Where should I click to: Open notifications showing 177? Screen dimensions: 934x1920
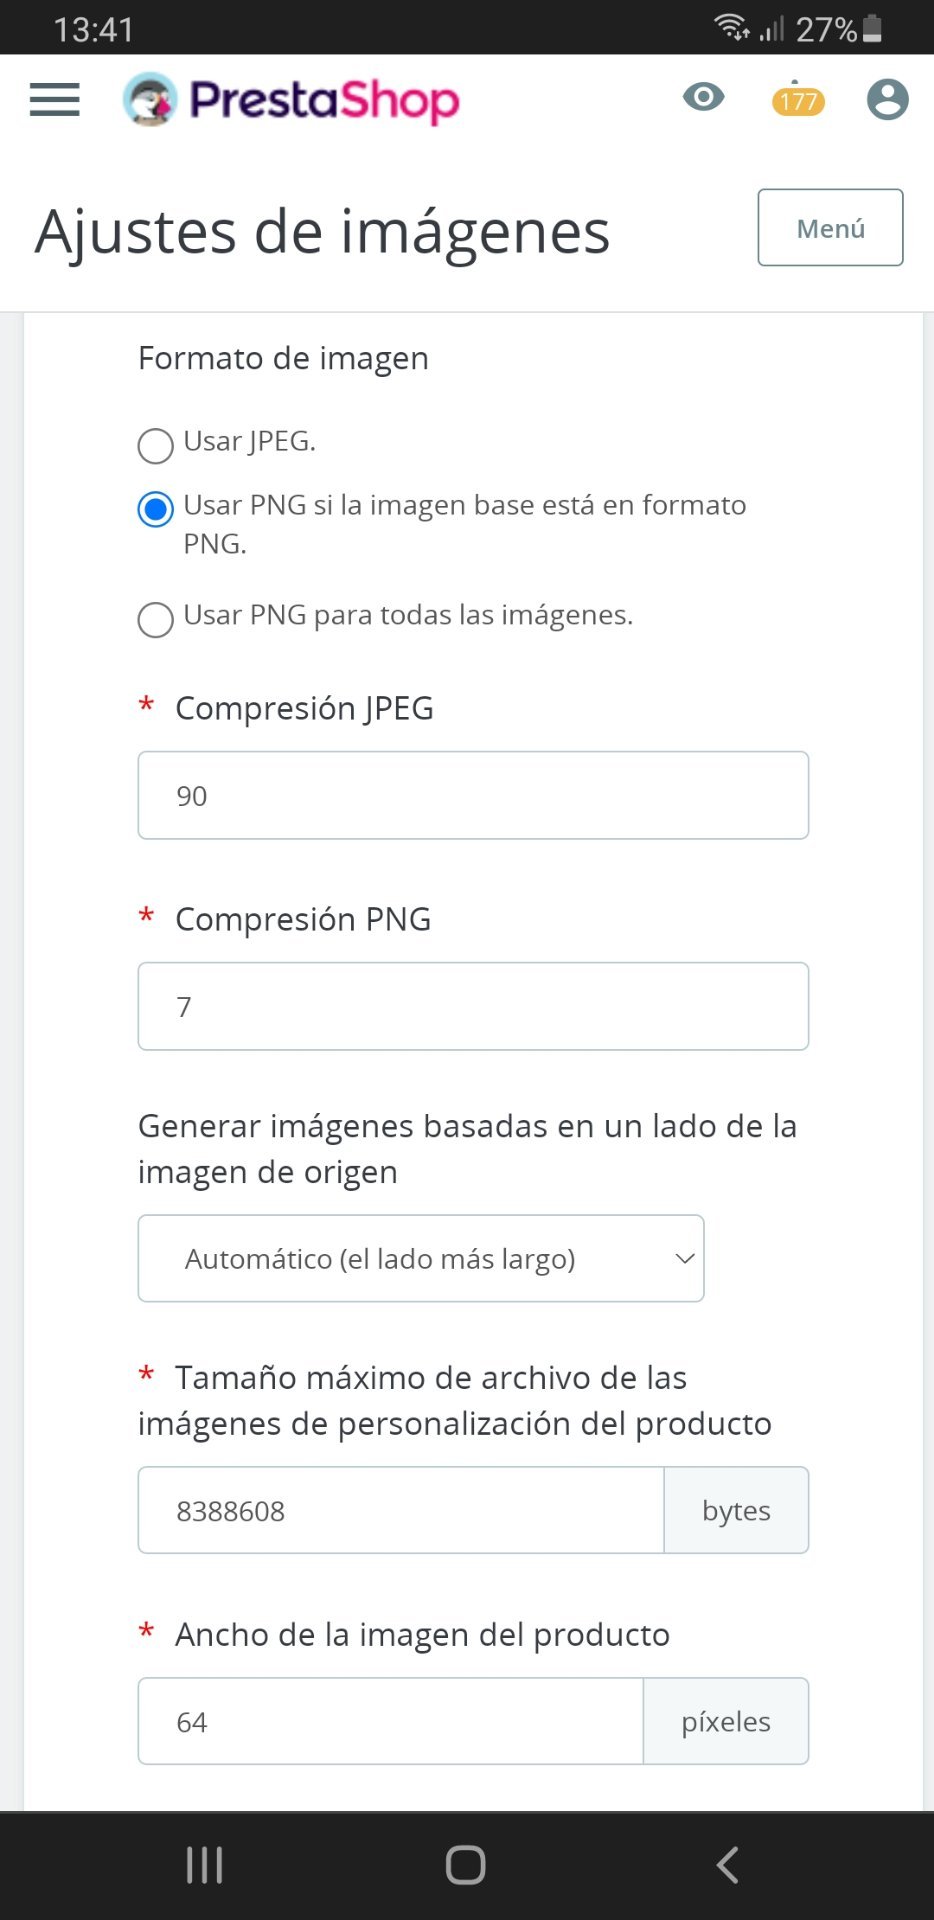(x=798, y=100)
